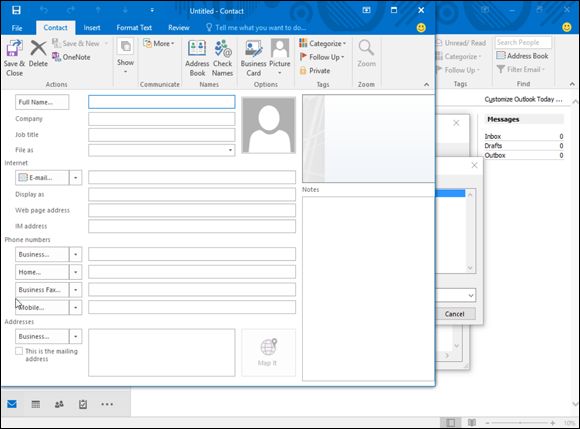The width and height of the screenshot is (580, 429).
Task: Click the Home phone button
Action: click(42, 272)
